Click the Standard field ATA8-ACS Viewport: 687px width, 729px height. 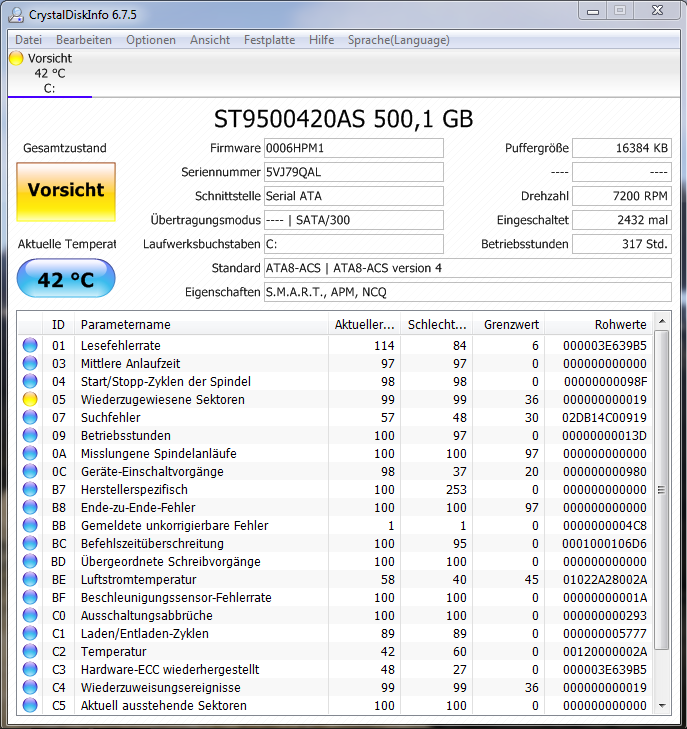tap(468, 268)
